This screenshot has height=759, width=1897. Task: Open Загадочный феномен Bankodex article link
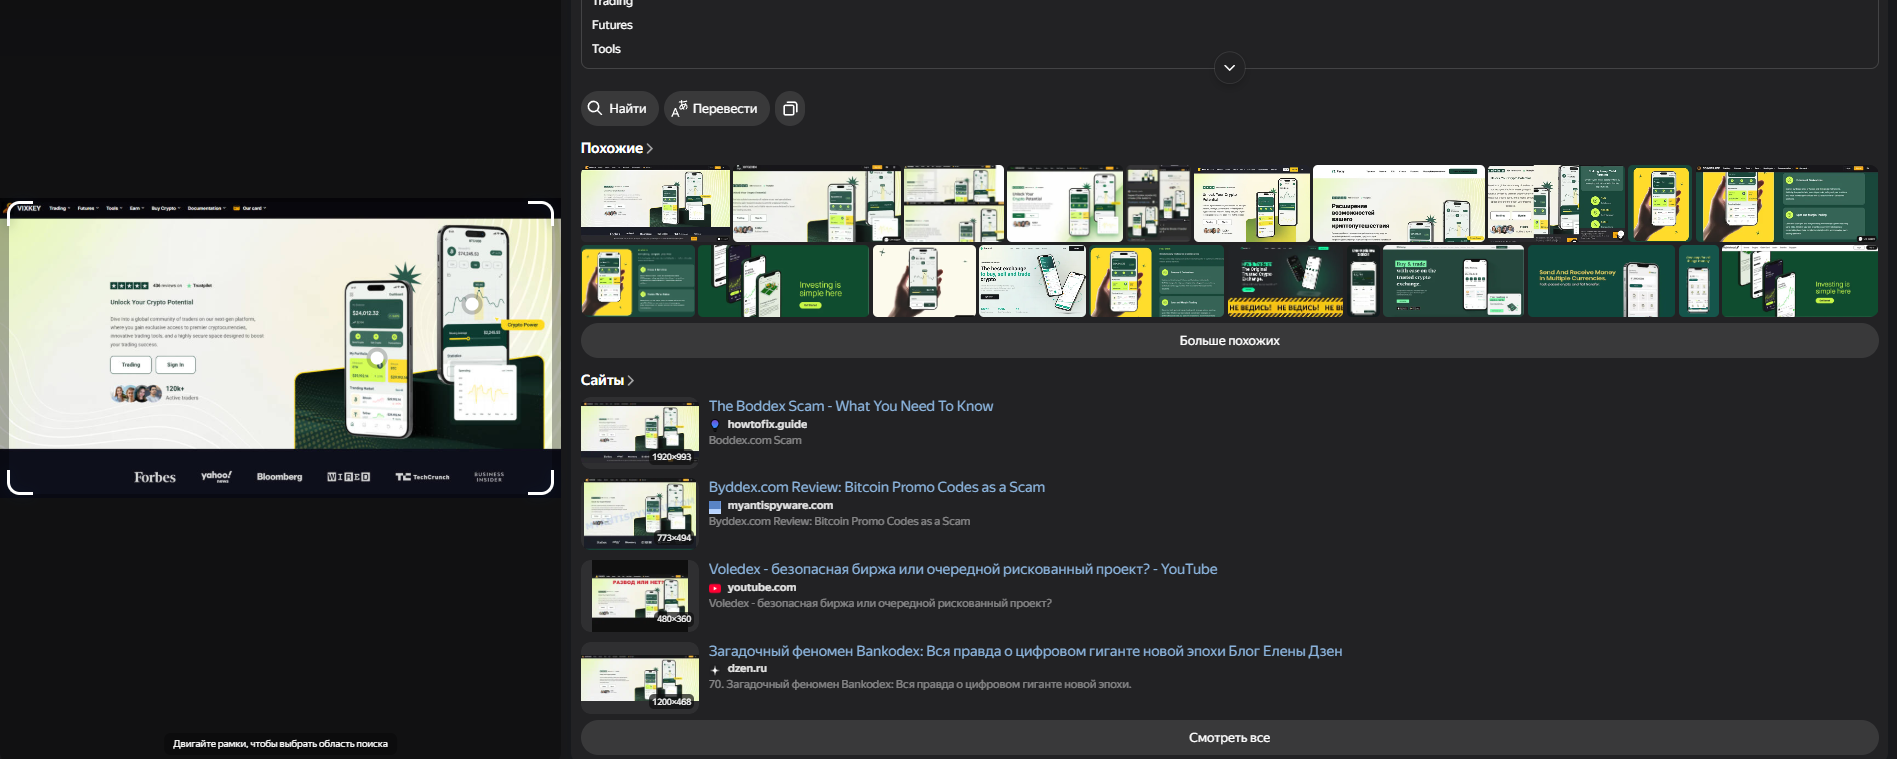click(1025, 651)
